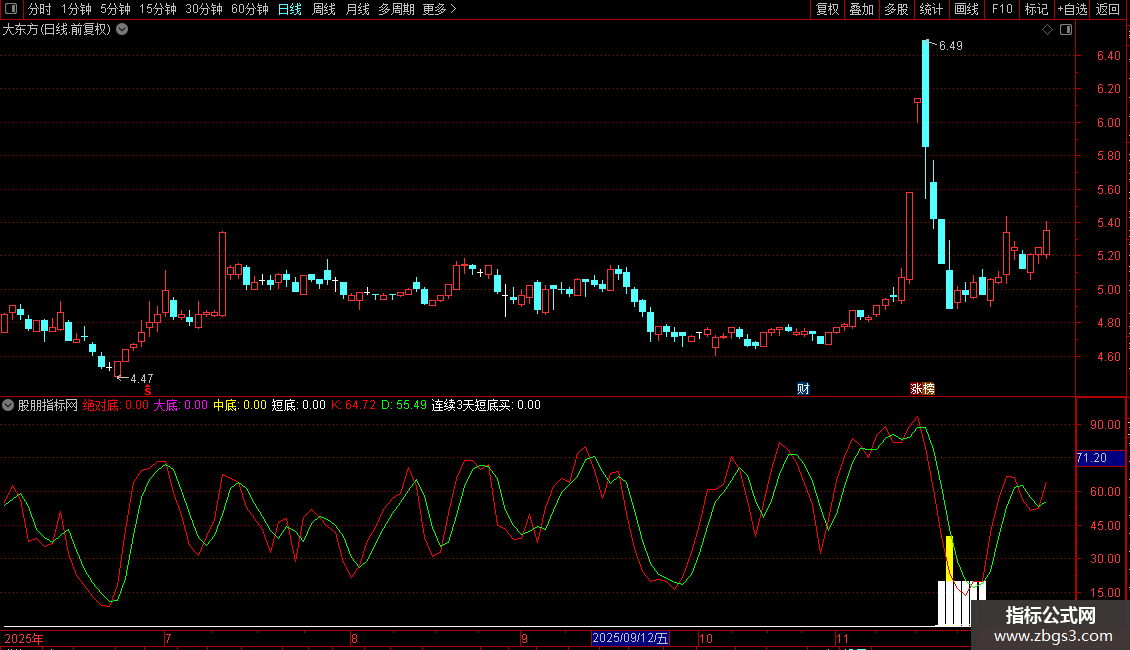Click the 大东方(日线.前复权) title
The height and width of the screenshot is (650, 1130).
click(56, 29)
